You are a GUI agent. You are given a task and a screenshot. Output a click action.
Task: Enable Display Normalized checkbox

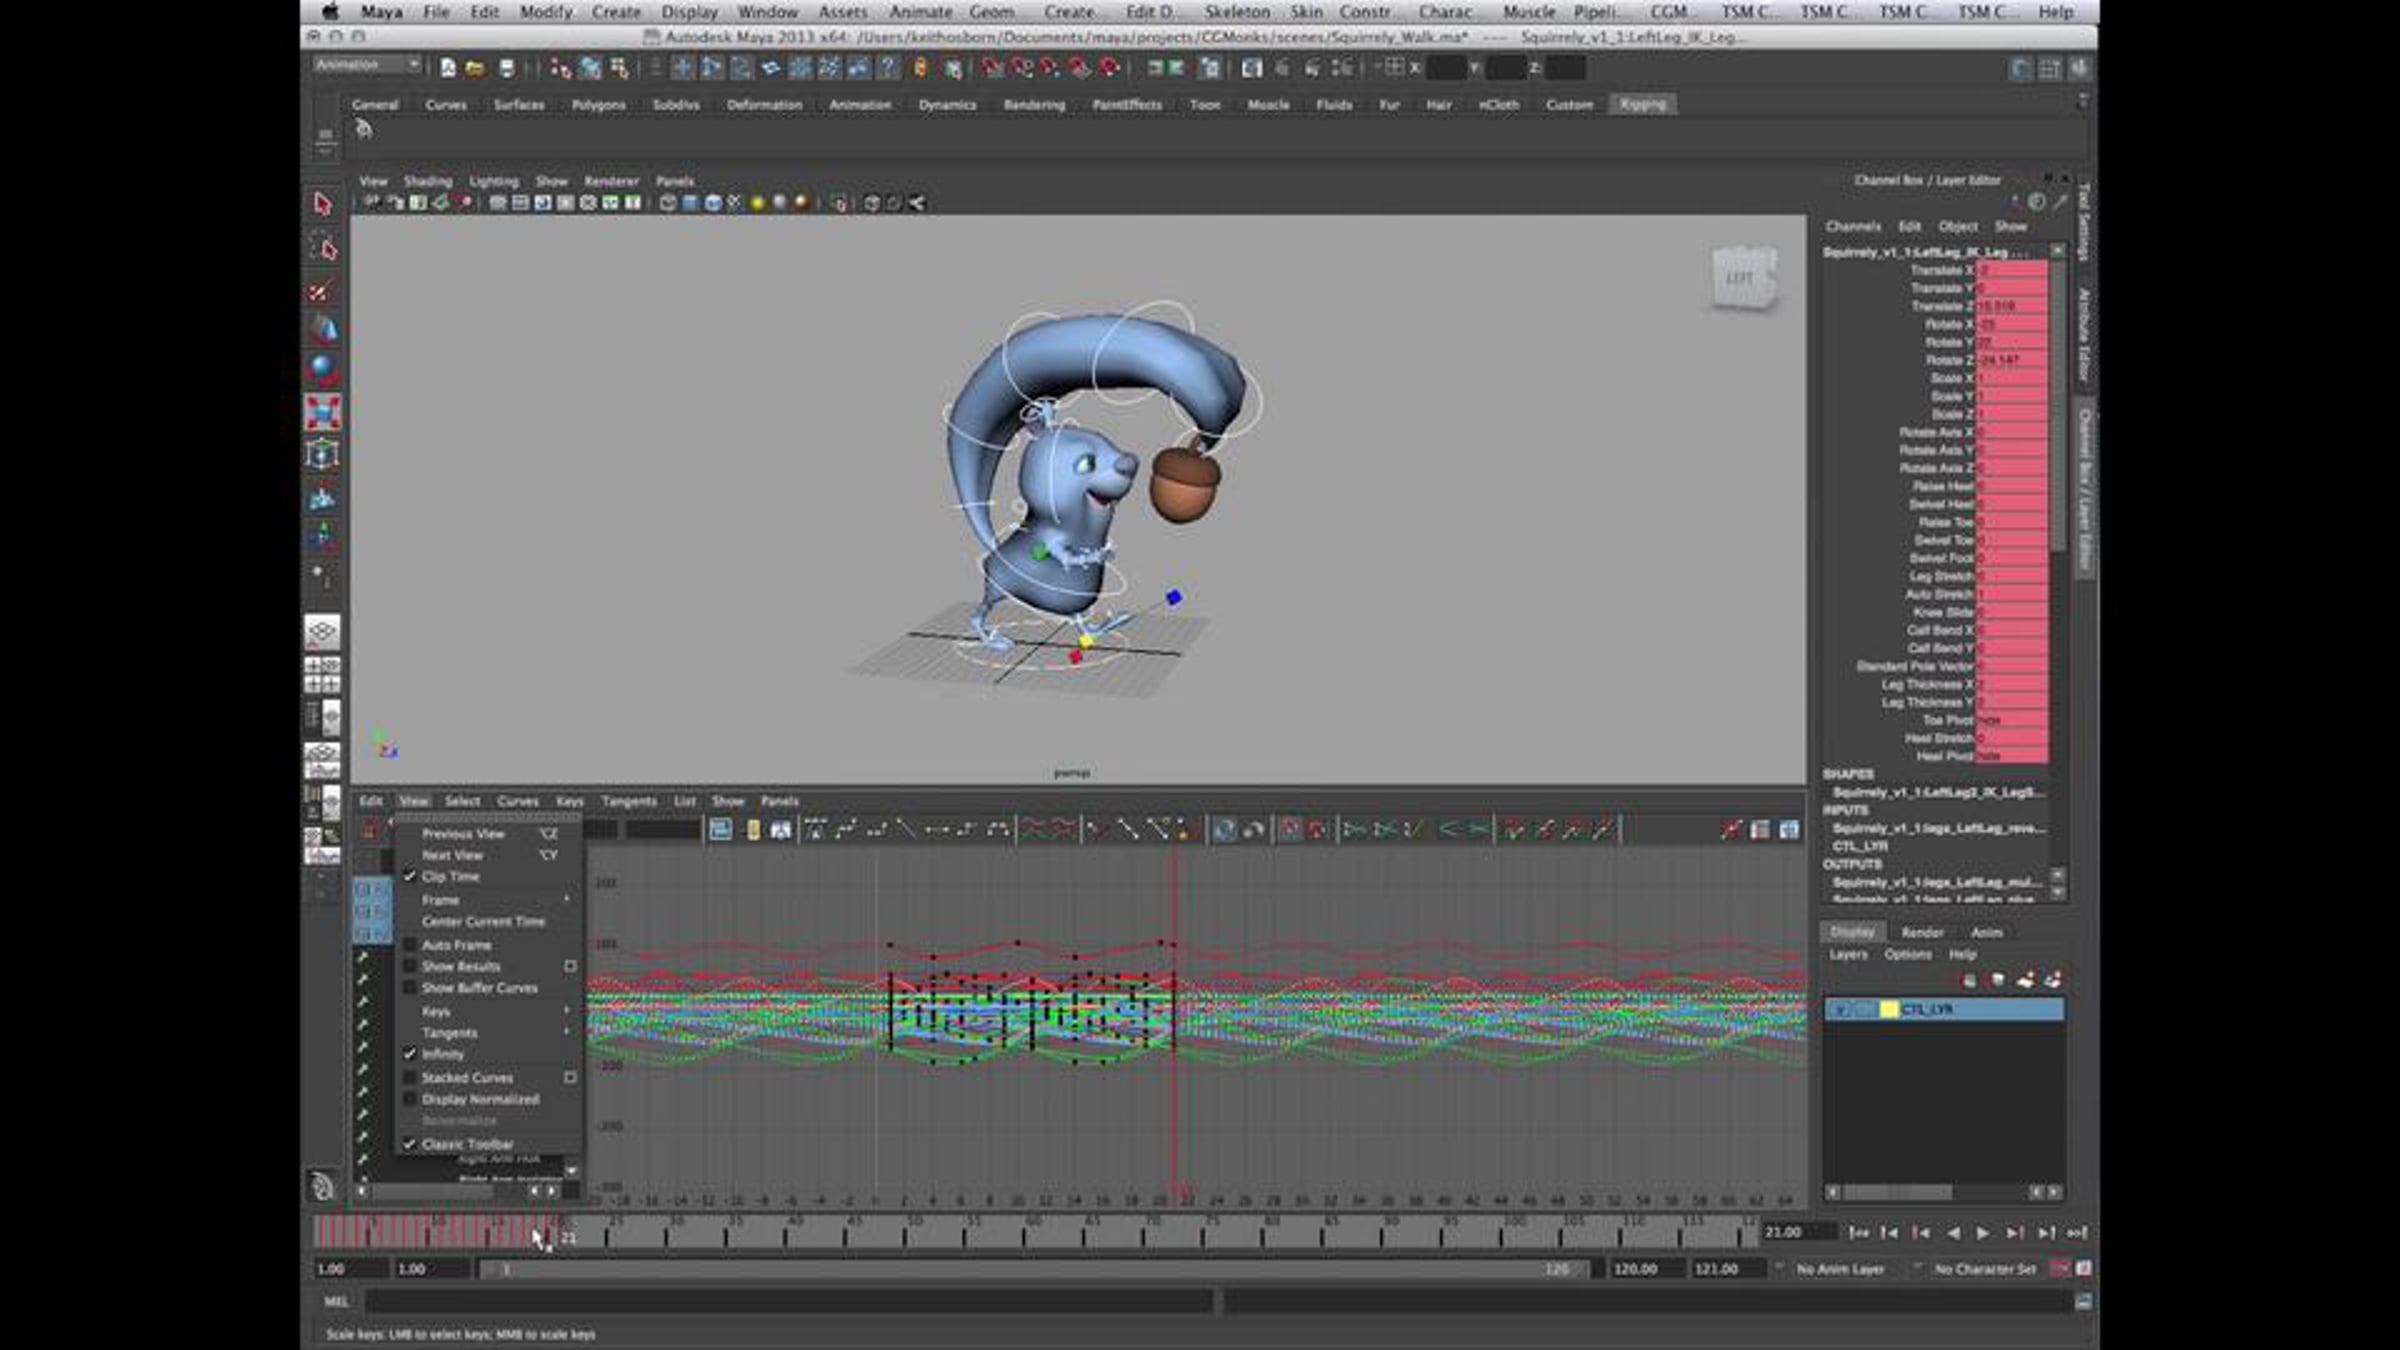pos(409,1099)
